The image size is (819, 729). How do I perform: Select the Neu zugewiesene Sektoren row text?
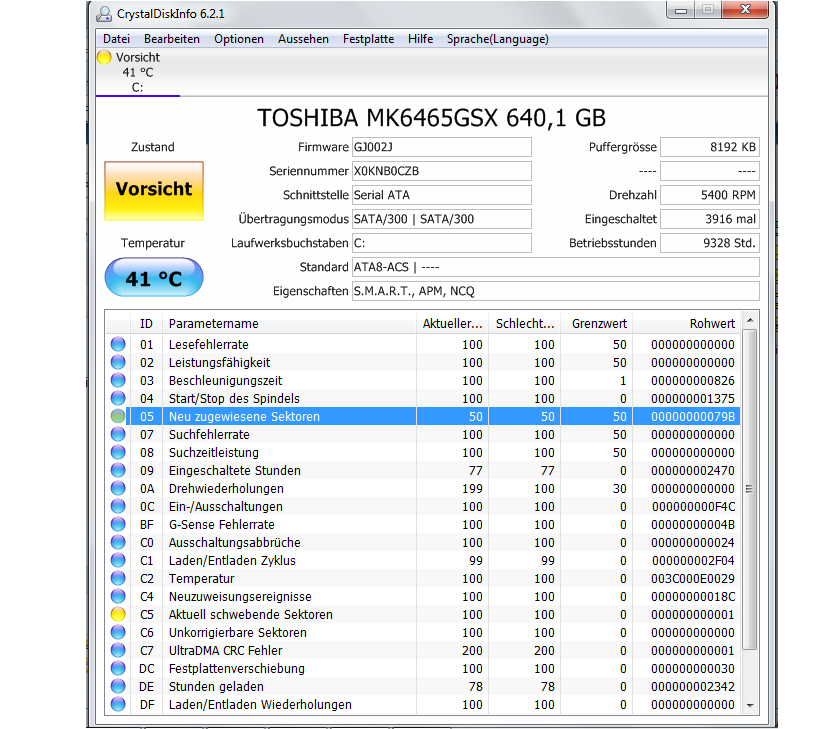coord(244,417)
